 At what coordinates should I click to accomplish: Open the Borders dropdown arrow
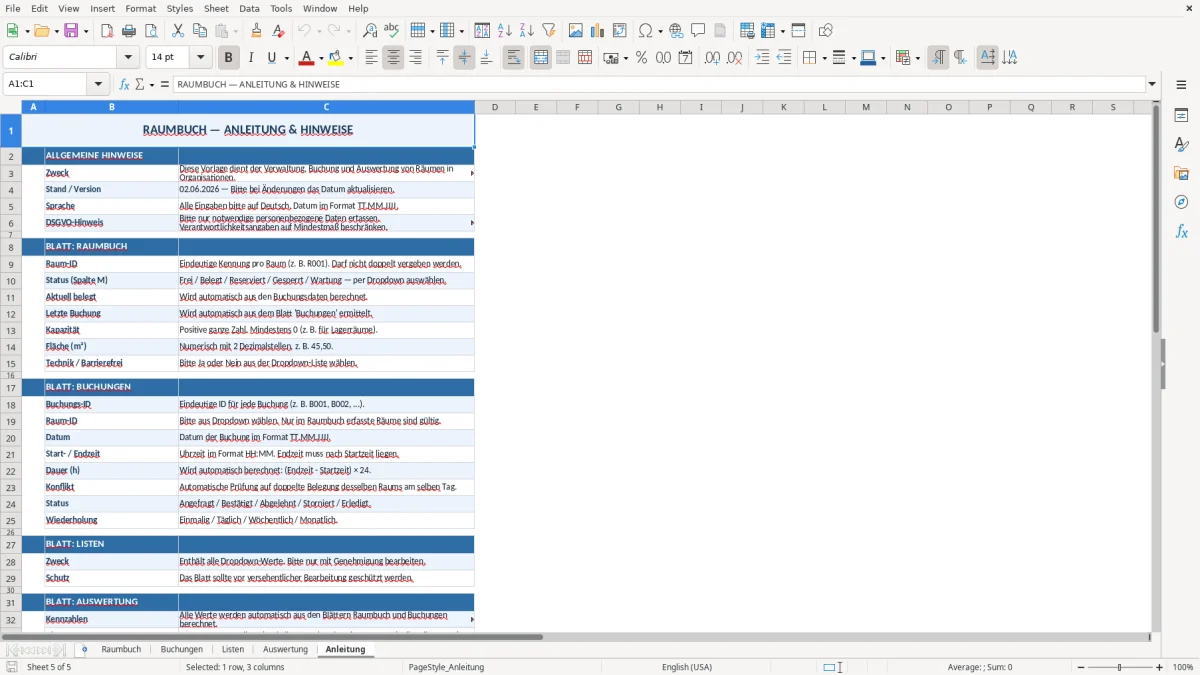click(x=823, y=58)
